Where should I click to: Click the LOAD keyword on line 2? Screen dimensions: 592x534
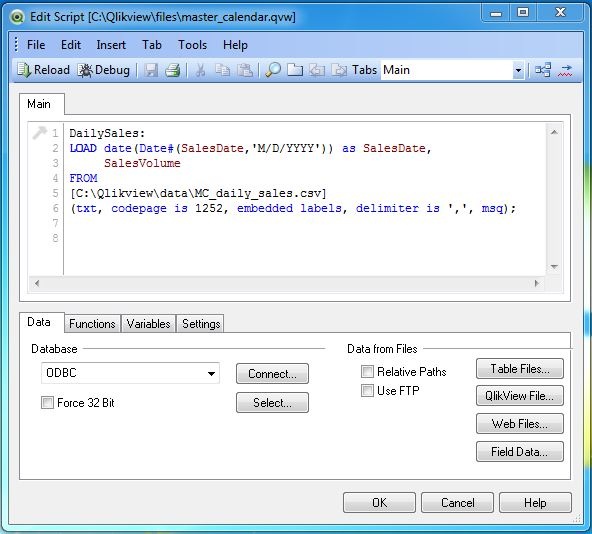pyautogui.click(x=83, y=148)
